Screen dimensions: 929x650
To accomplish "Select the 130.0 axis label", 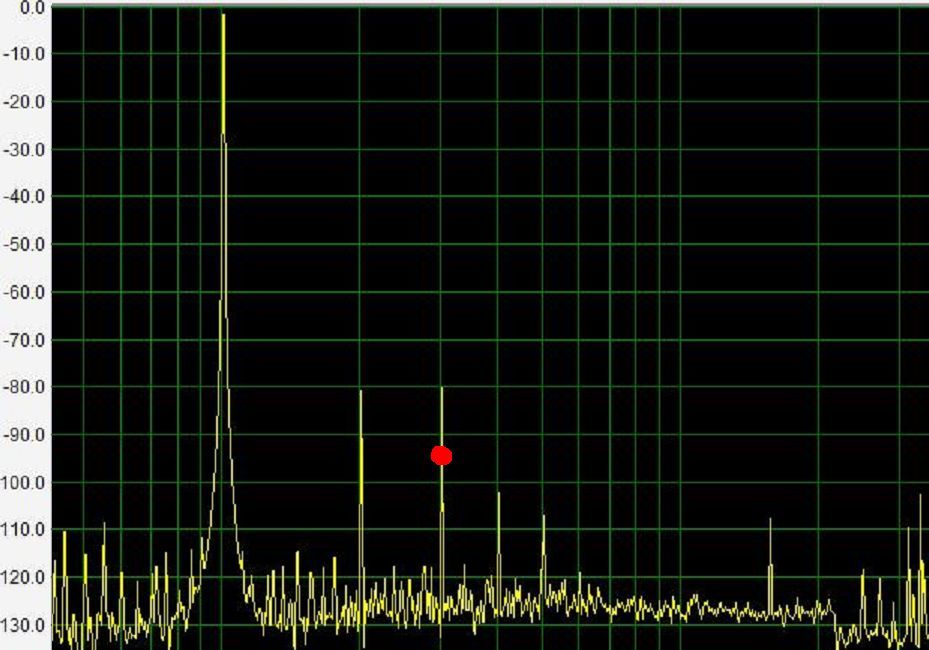I will pyautogui.click(x=23, y=625).
